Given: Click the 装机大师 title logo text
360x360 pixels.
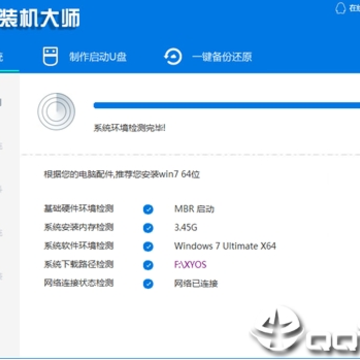Looking at the screenshot, I should [x=40, y=18].
